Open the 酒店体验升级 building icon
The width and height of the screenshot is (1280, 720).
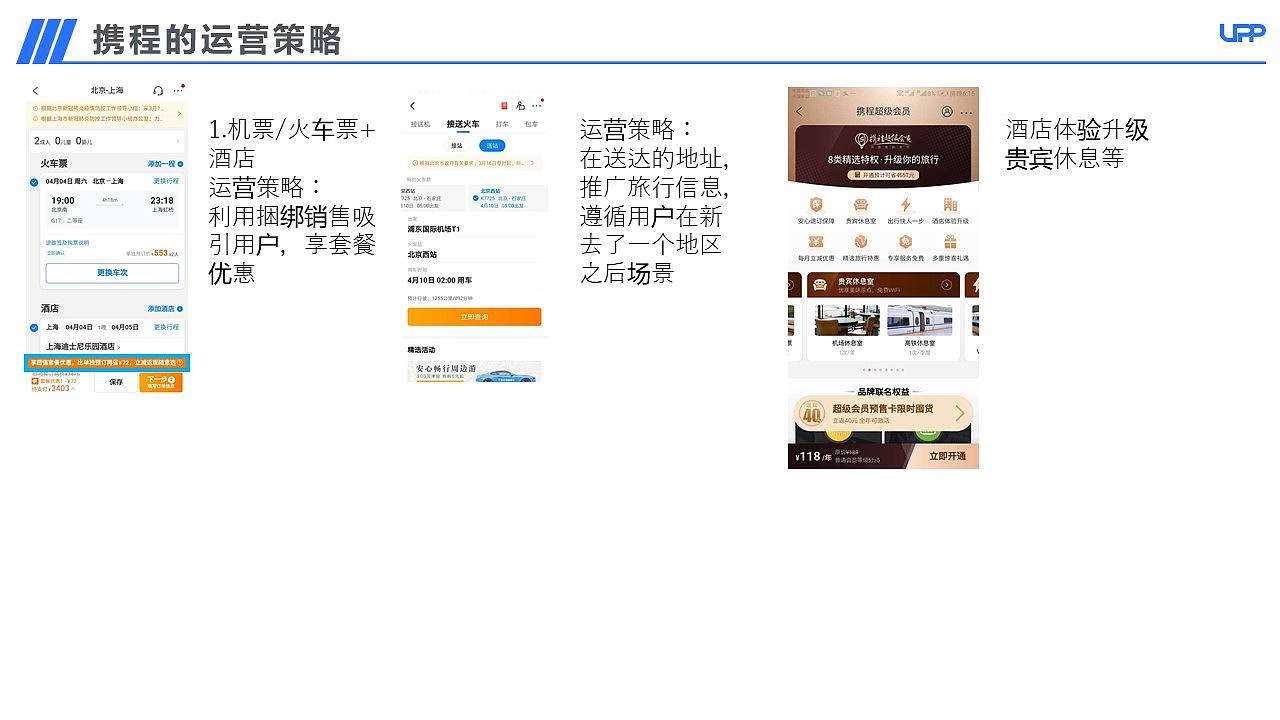950,205
